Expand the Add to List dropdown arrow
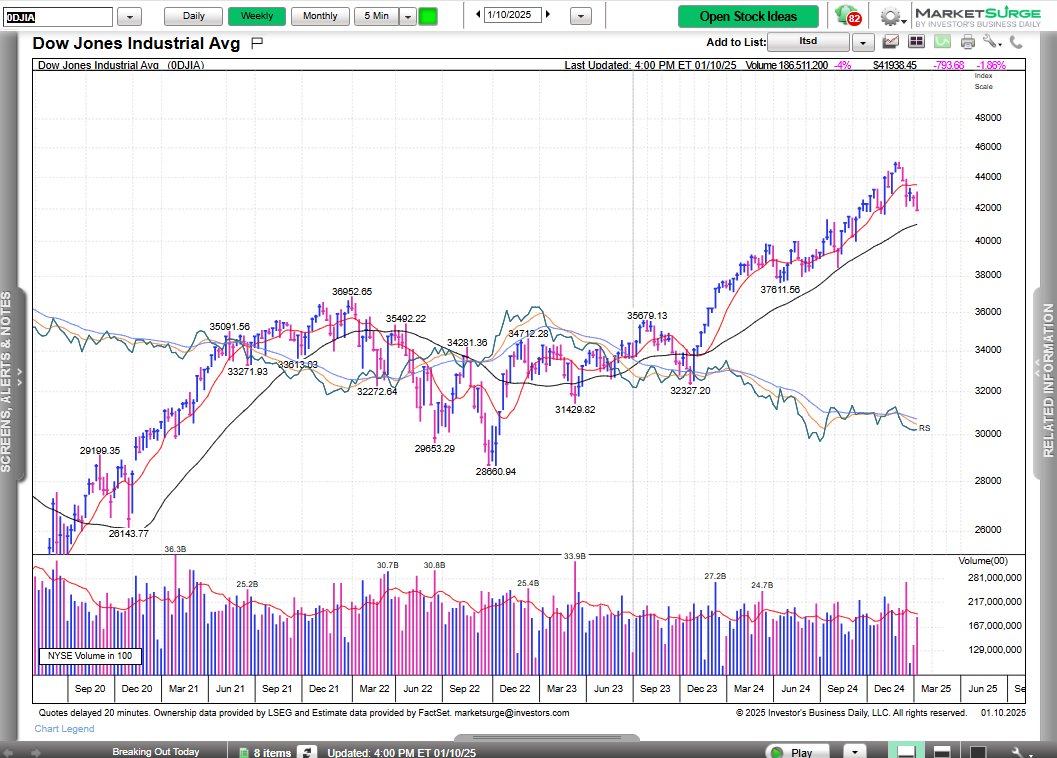 (863, 42)
